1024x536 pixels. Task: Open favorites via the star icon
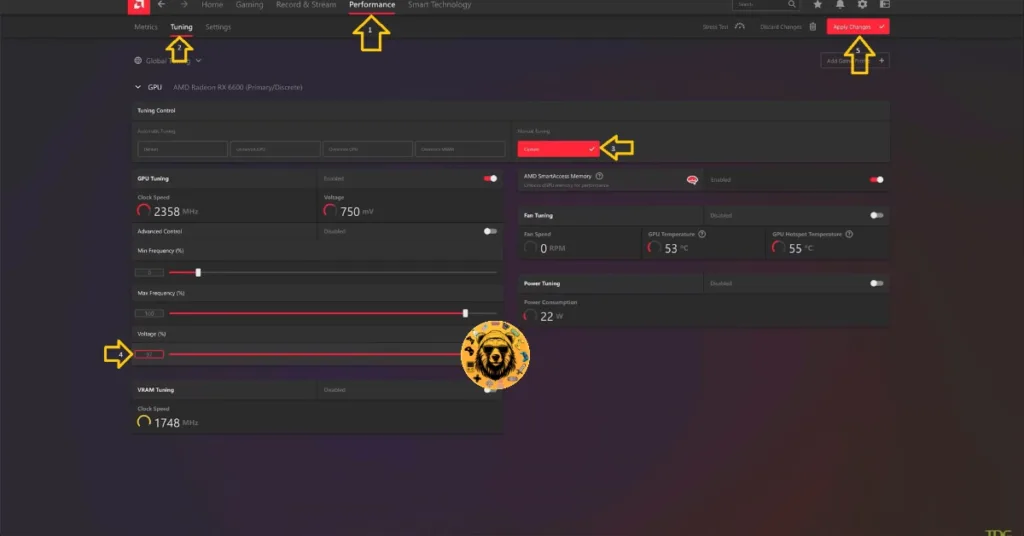click(x=818, y=5)
